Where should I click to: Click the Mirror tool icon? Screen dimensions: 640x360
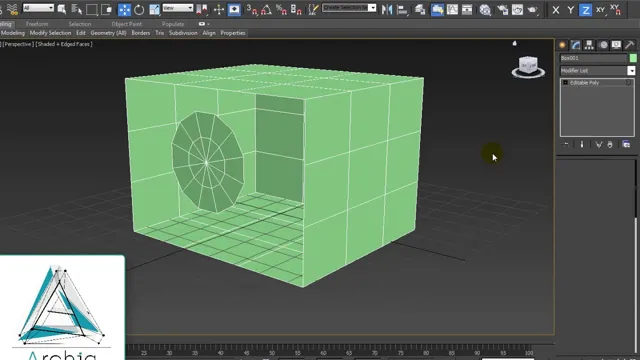(387, 9)
